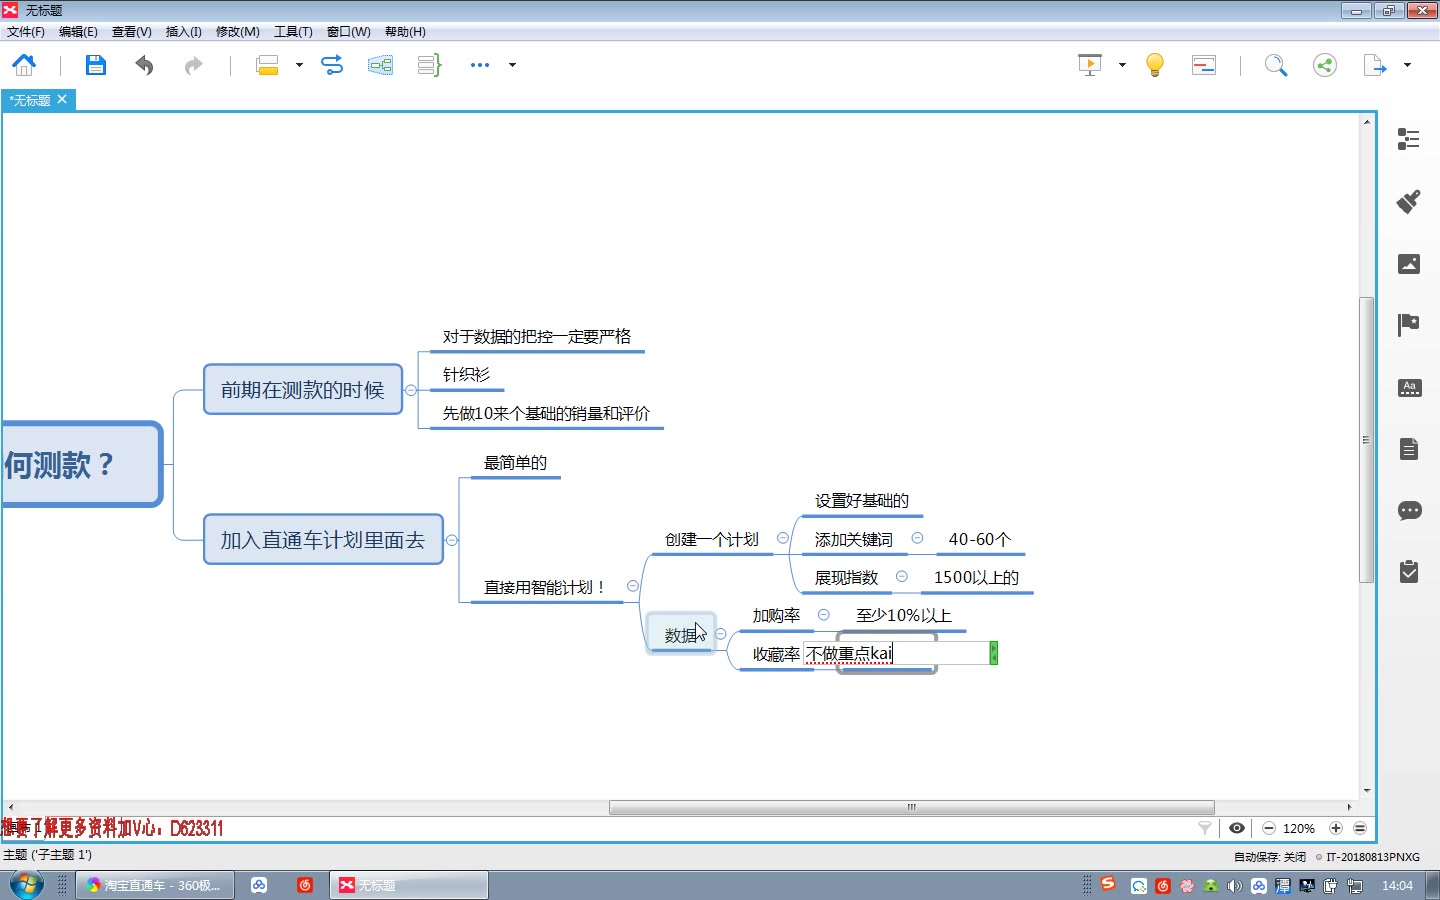This screenshot has height=900, width=1440.
Task: Open presentation mode dropdown arrow
Action: (x=1122, y=65)
